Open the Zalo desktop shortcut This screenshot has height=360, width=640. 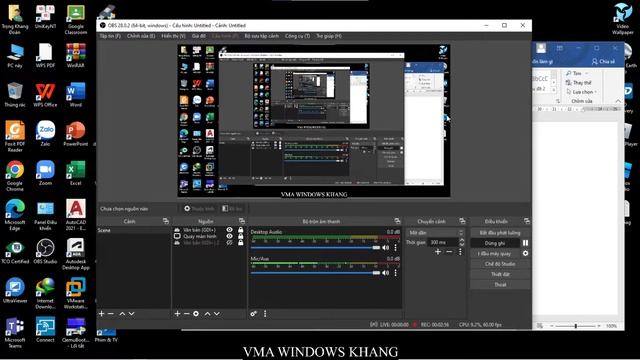pyautogui.click(x=45, y=133)
